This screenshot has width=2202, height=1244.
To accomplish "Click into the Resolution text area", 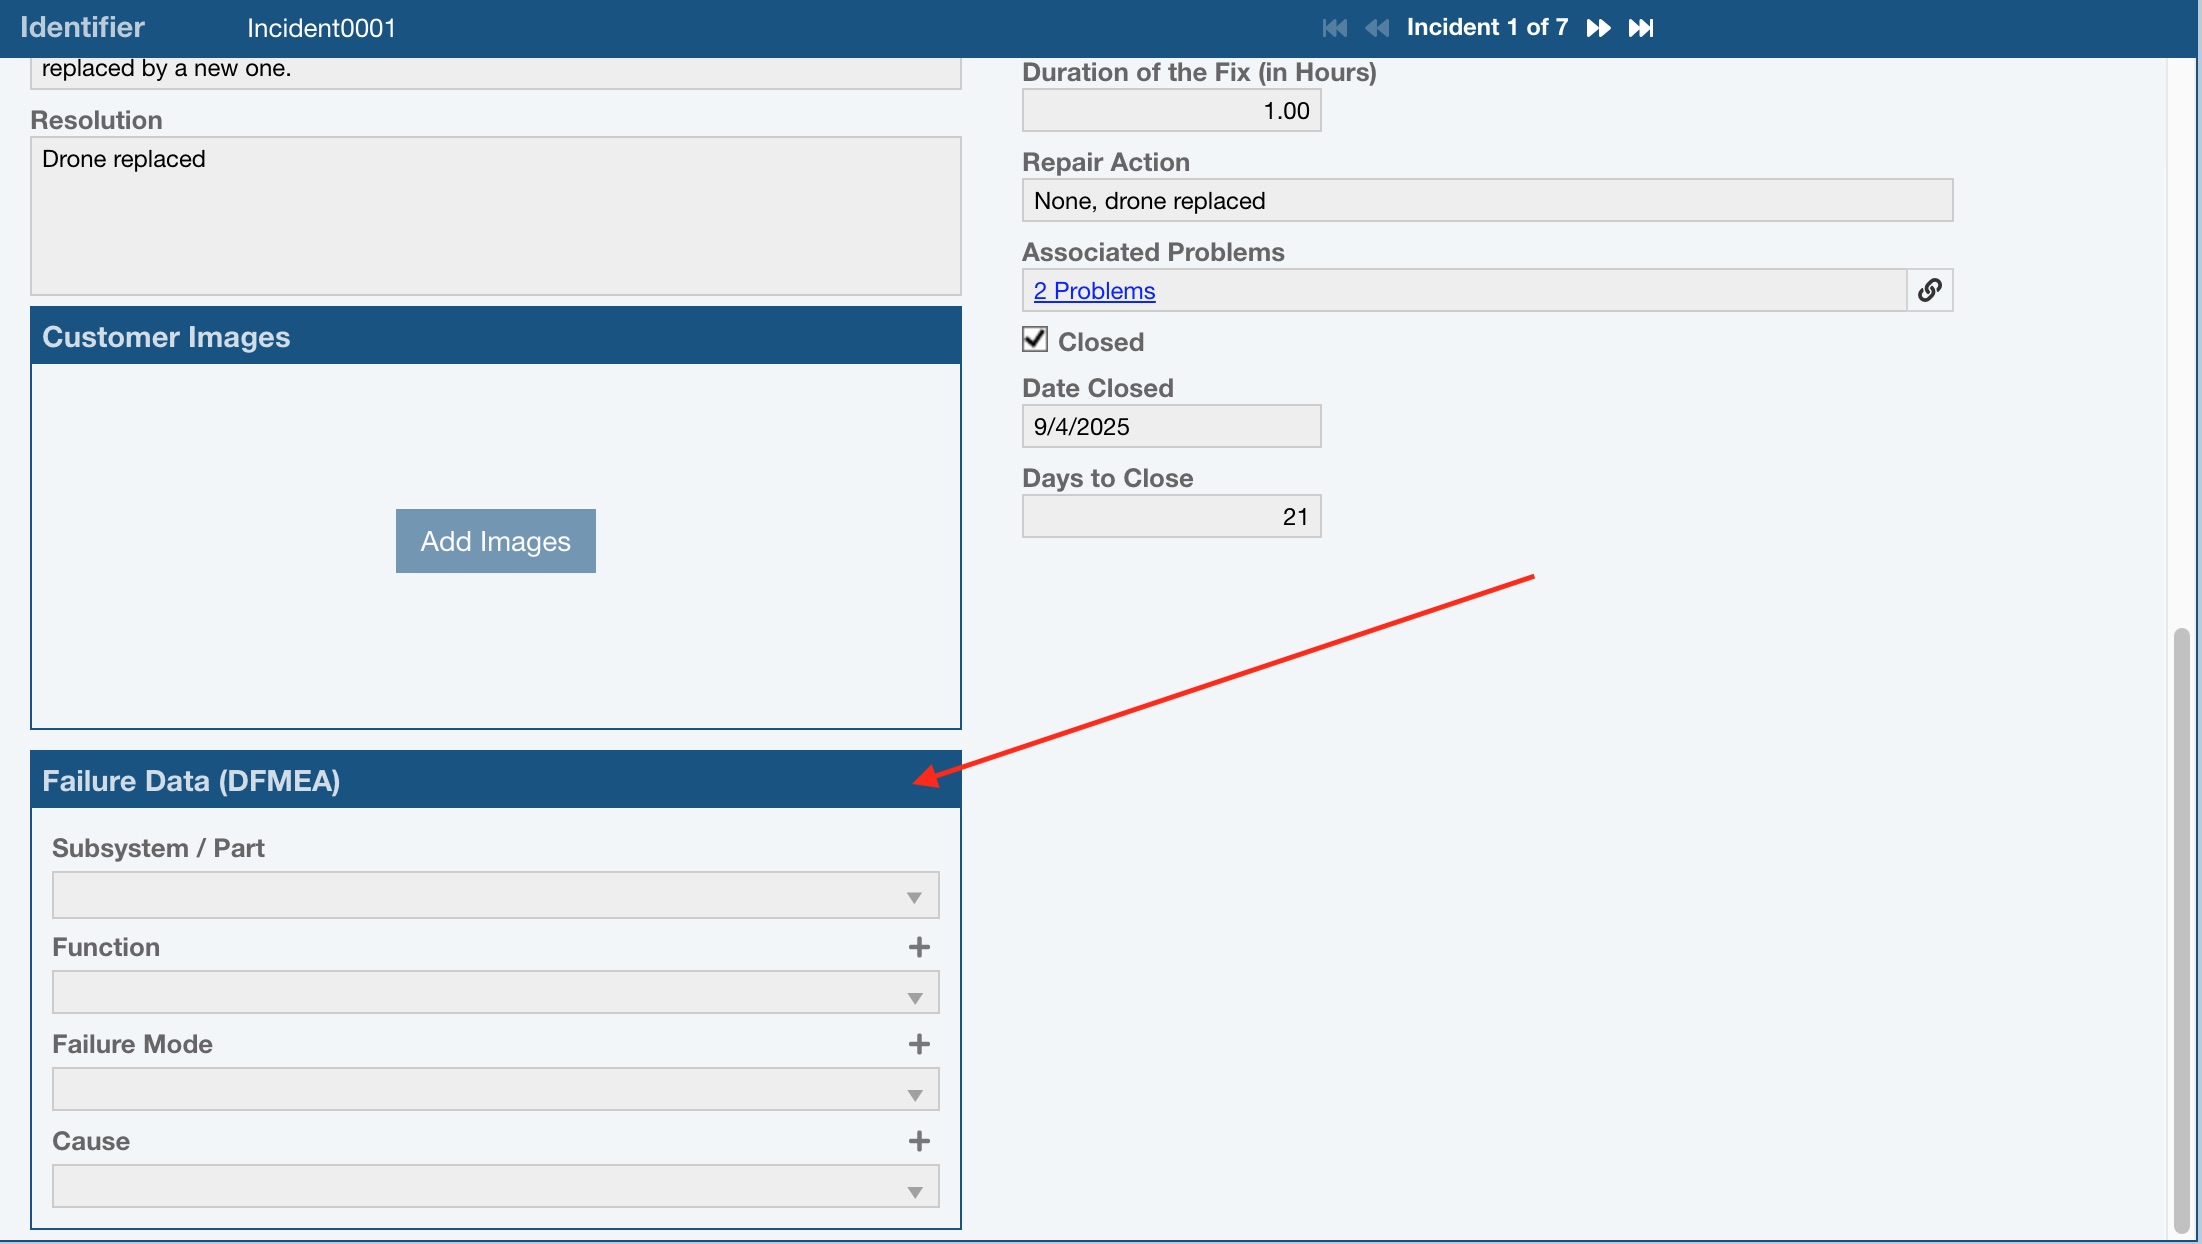I will click(495, 216).
